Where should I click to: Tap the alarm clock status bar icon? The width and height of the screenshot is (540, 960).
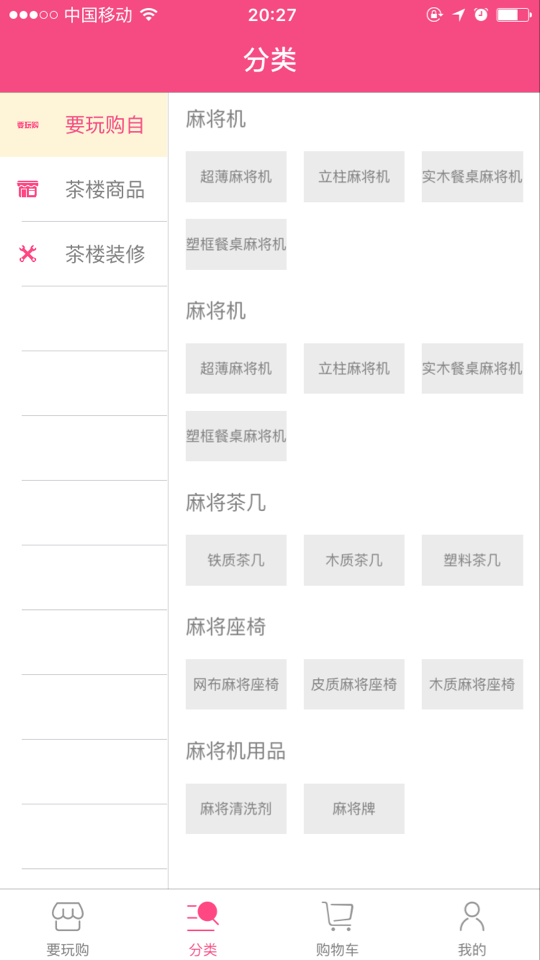tap(481, 15)
